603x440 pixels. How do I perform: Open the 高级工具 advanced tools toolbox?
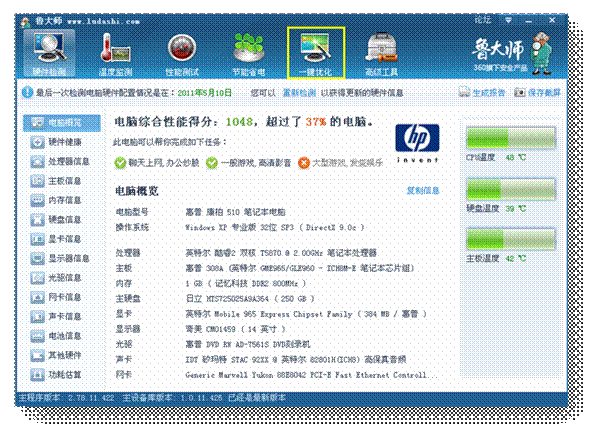point(382,54)
